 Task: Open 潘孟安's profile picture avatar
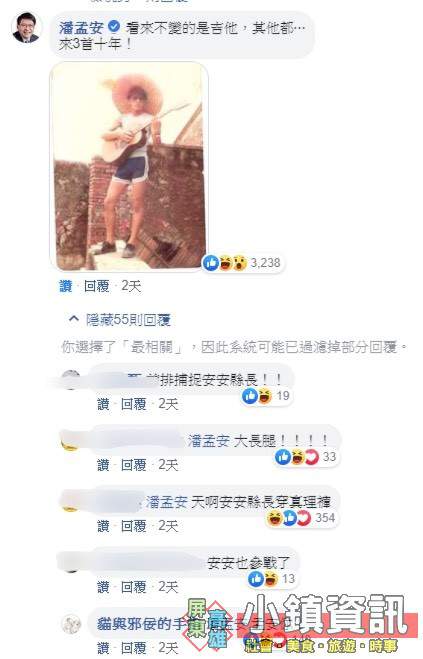pyautogui.click(x=27, y=28)
